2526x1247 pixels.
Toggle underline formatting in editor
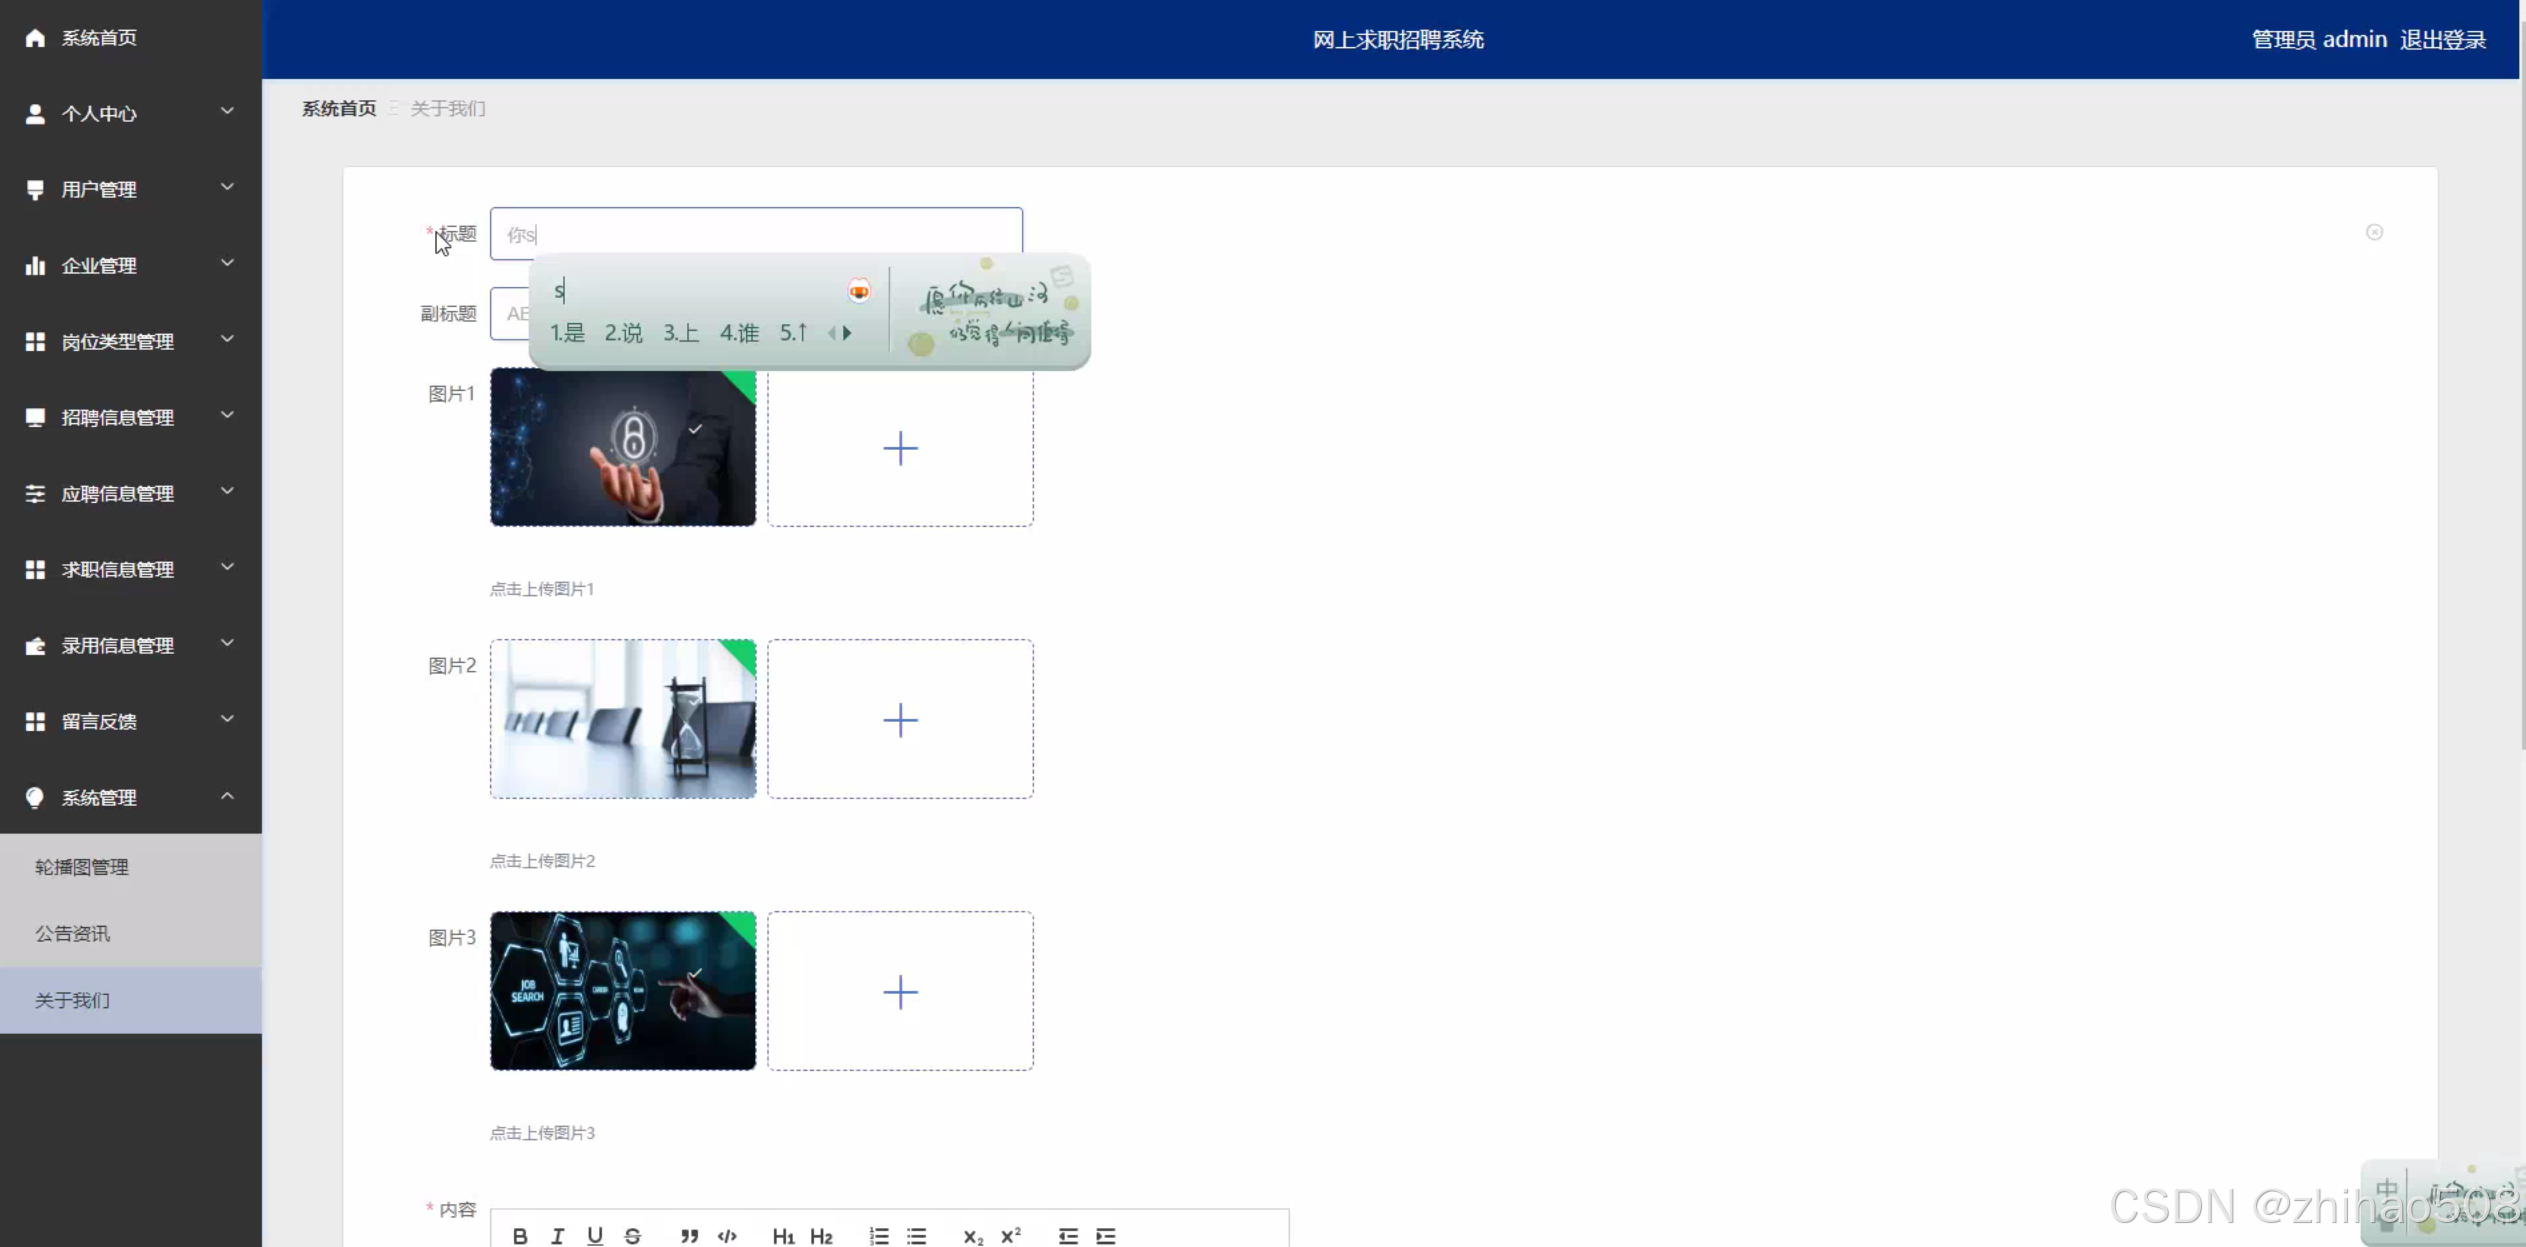click(595, 1236)
